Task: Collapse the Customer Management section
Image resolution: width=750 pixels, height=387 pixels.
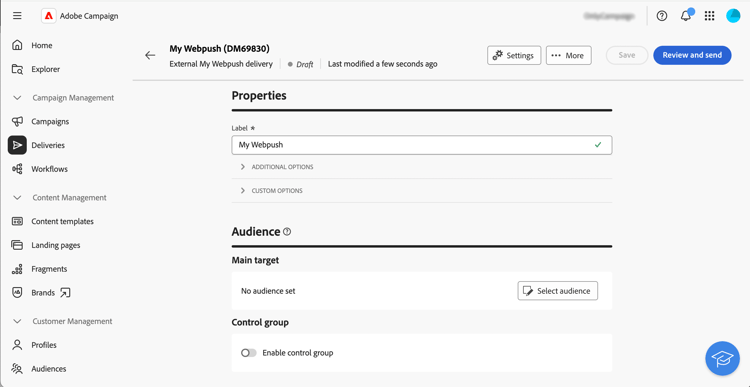Action: (17, 321)
